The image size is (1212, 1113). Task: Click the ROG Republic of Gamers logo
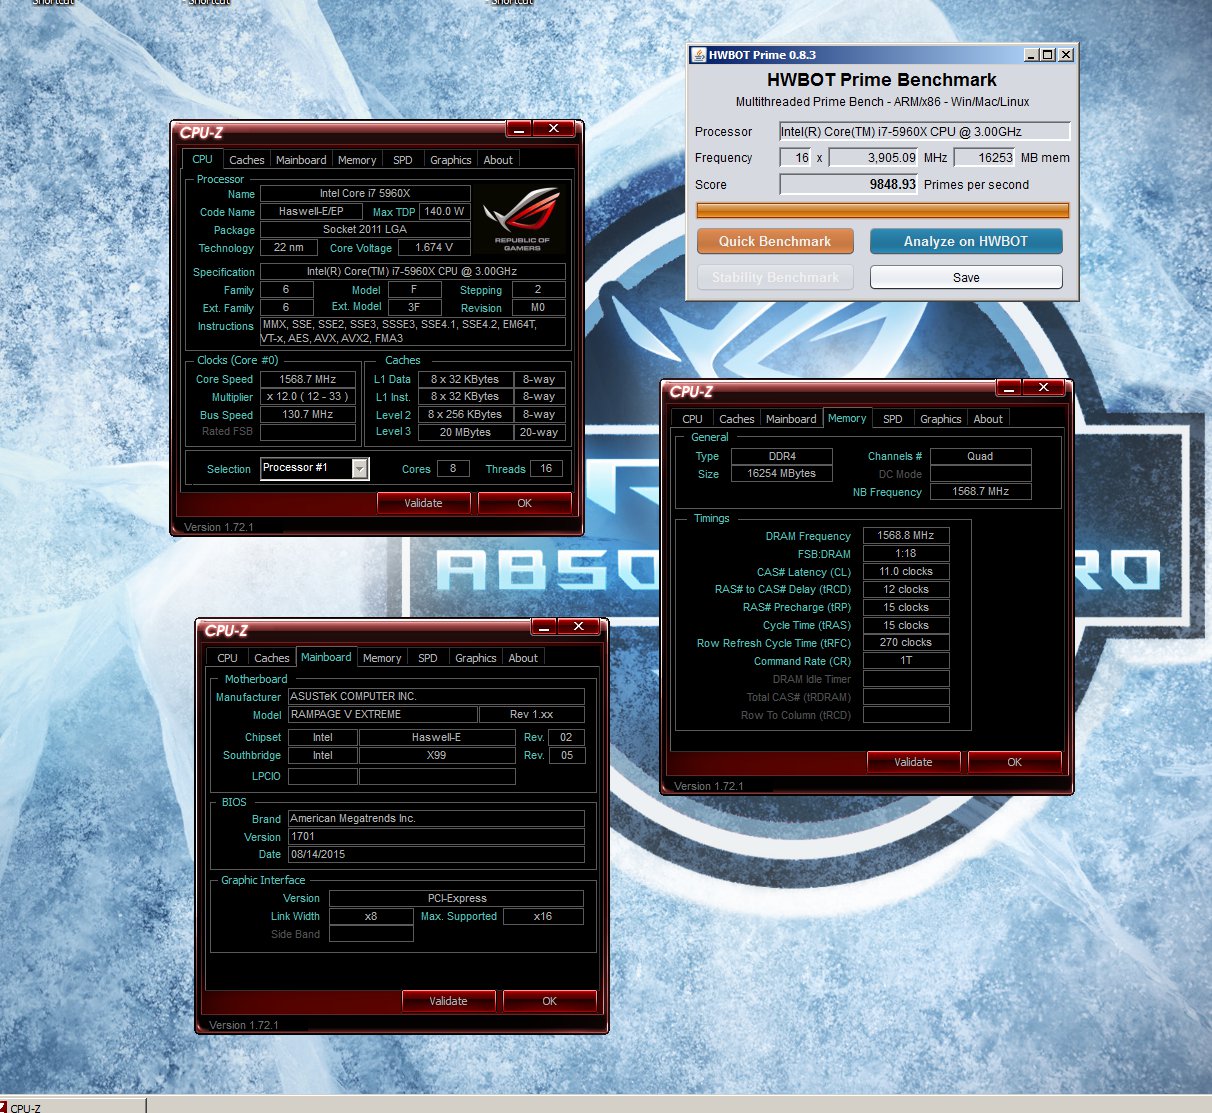(x=522, y=217)
